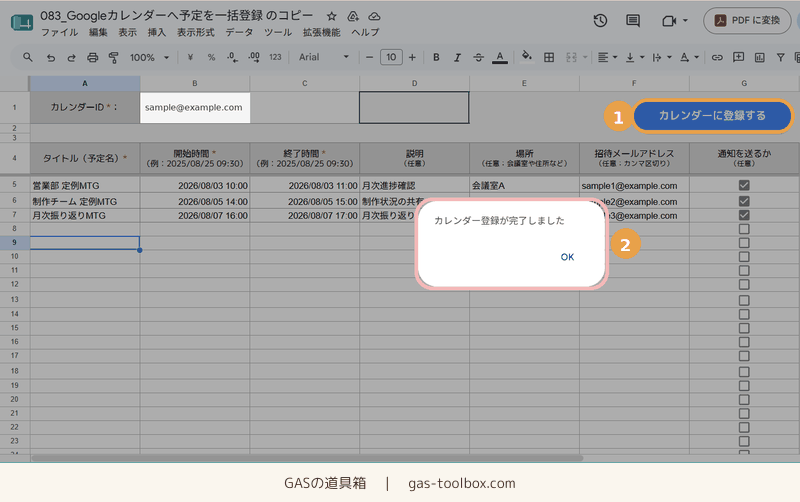
Task: Uncheck notification checkbox for 営業部 定例MTG row
Action: point(744,185)
